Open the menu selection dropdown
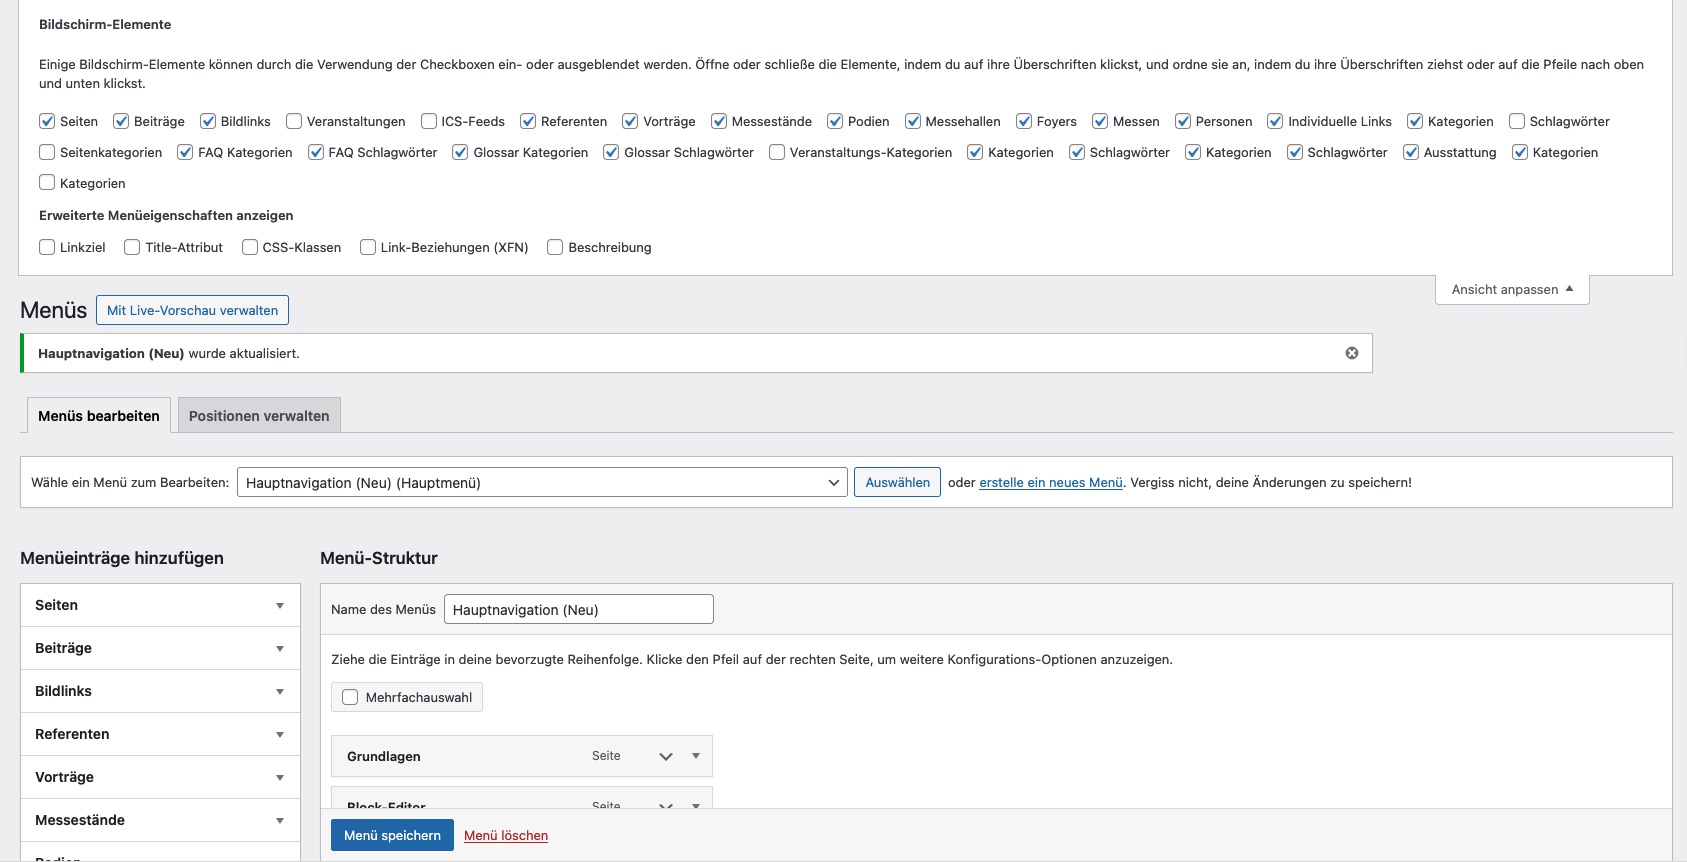 (541, 483)
